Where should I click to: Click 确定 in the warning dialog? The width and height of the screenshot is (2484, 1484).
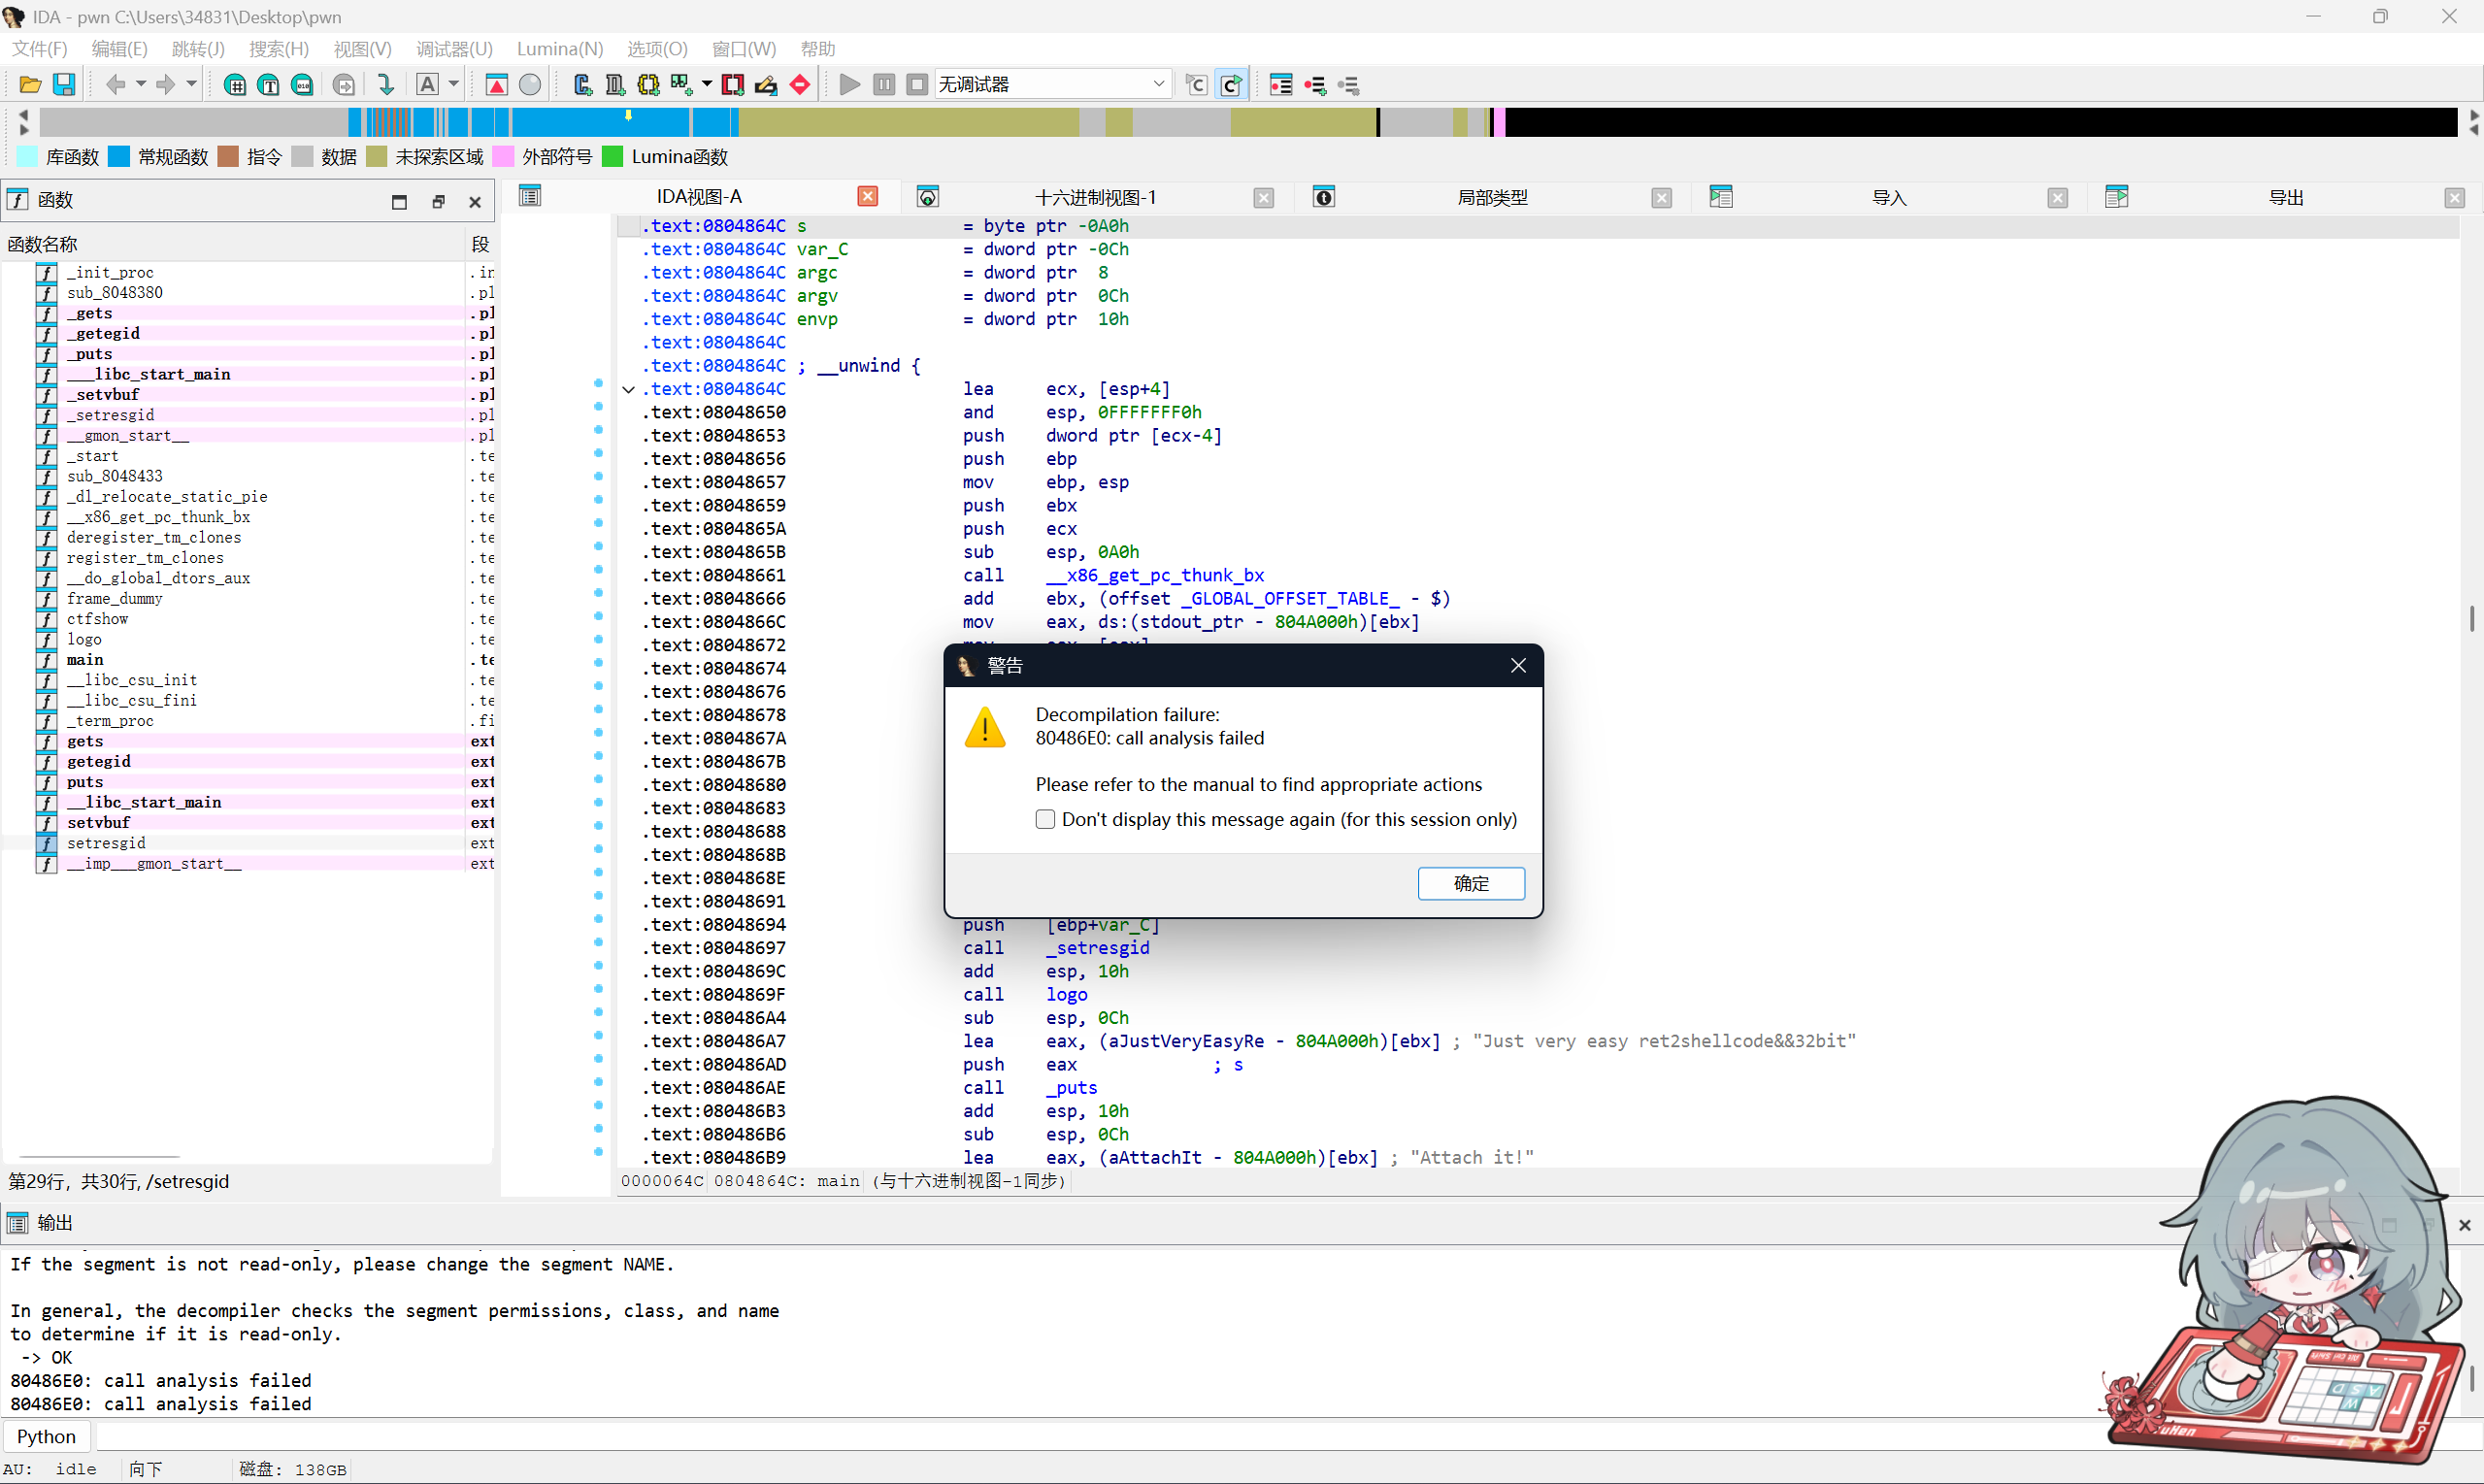click(x=1471, y=883)
